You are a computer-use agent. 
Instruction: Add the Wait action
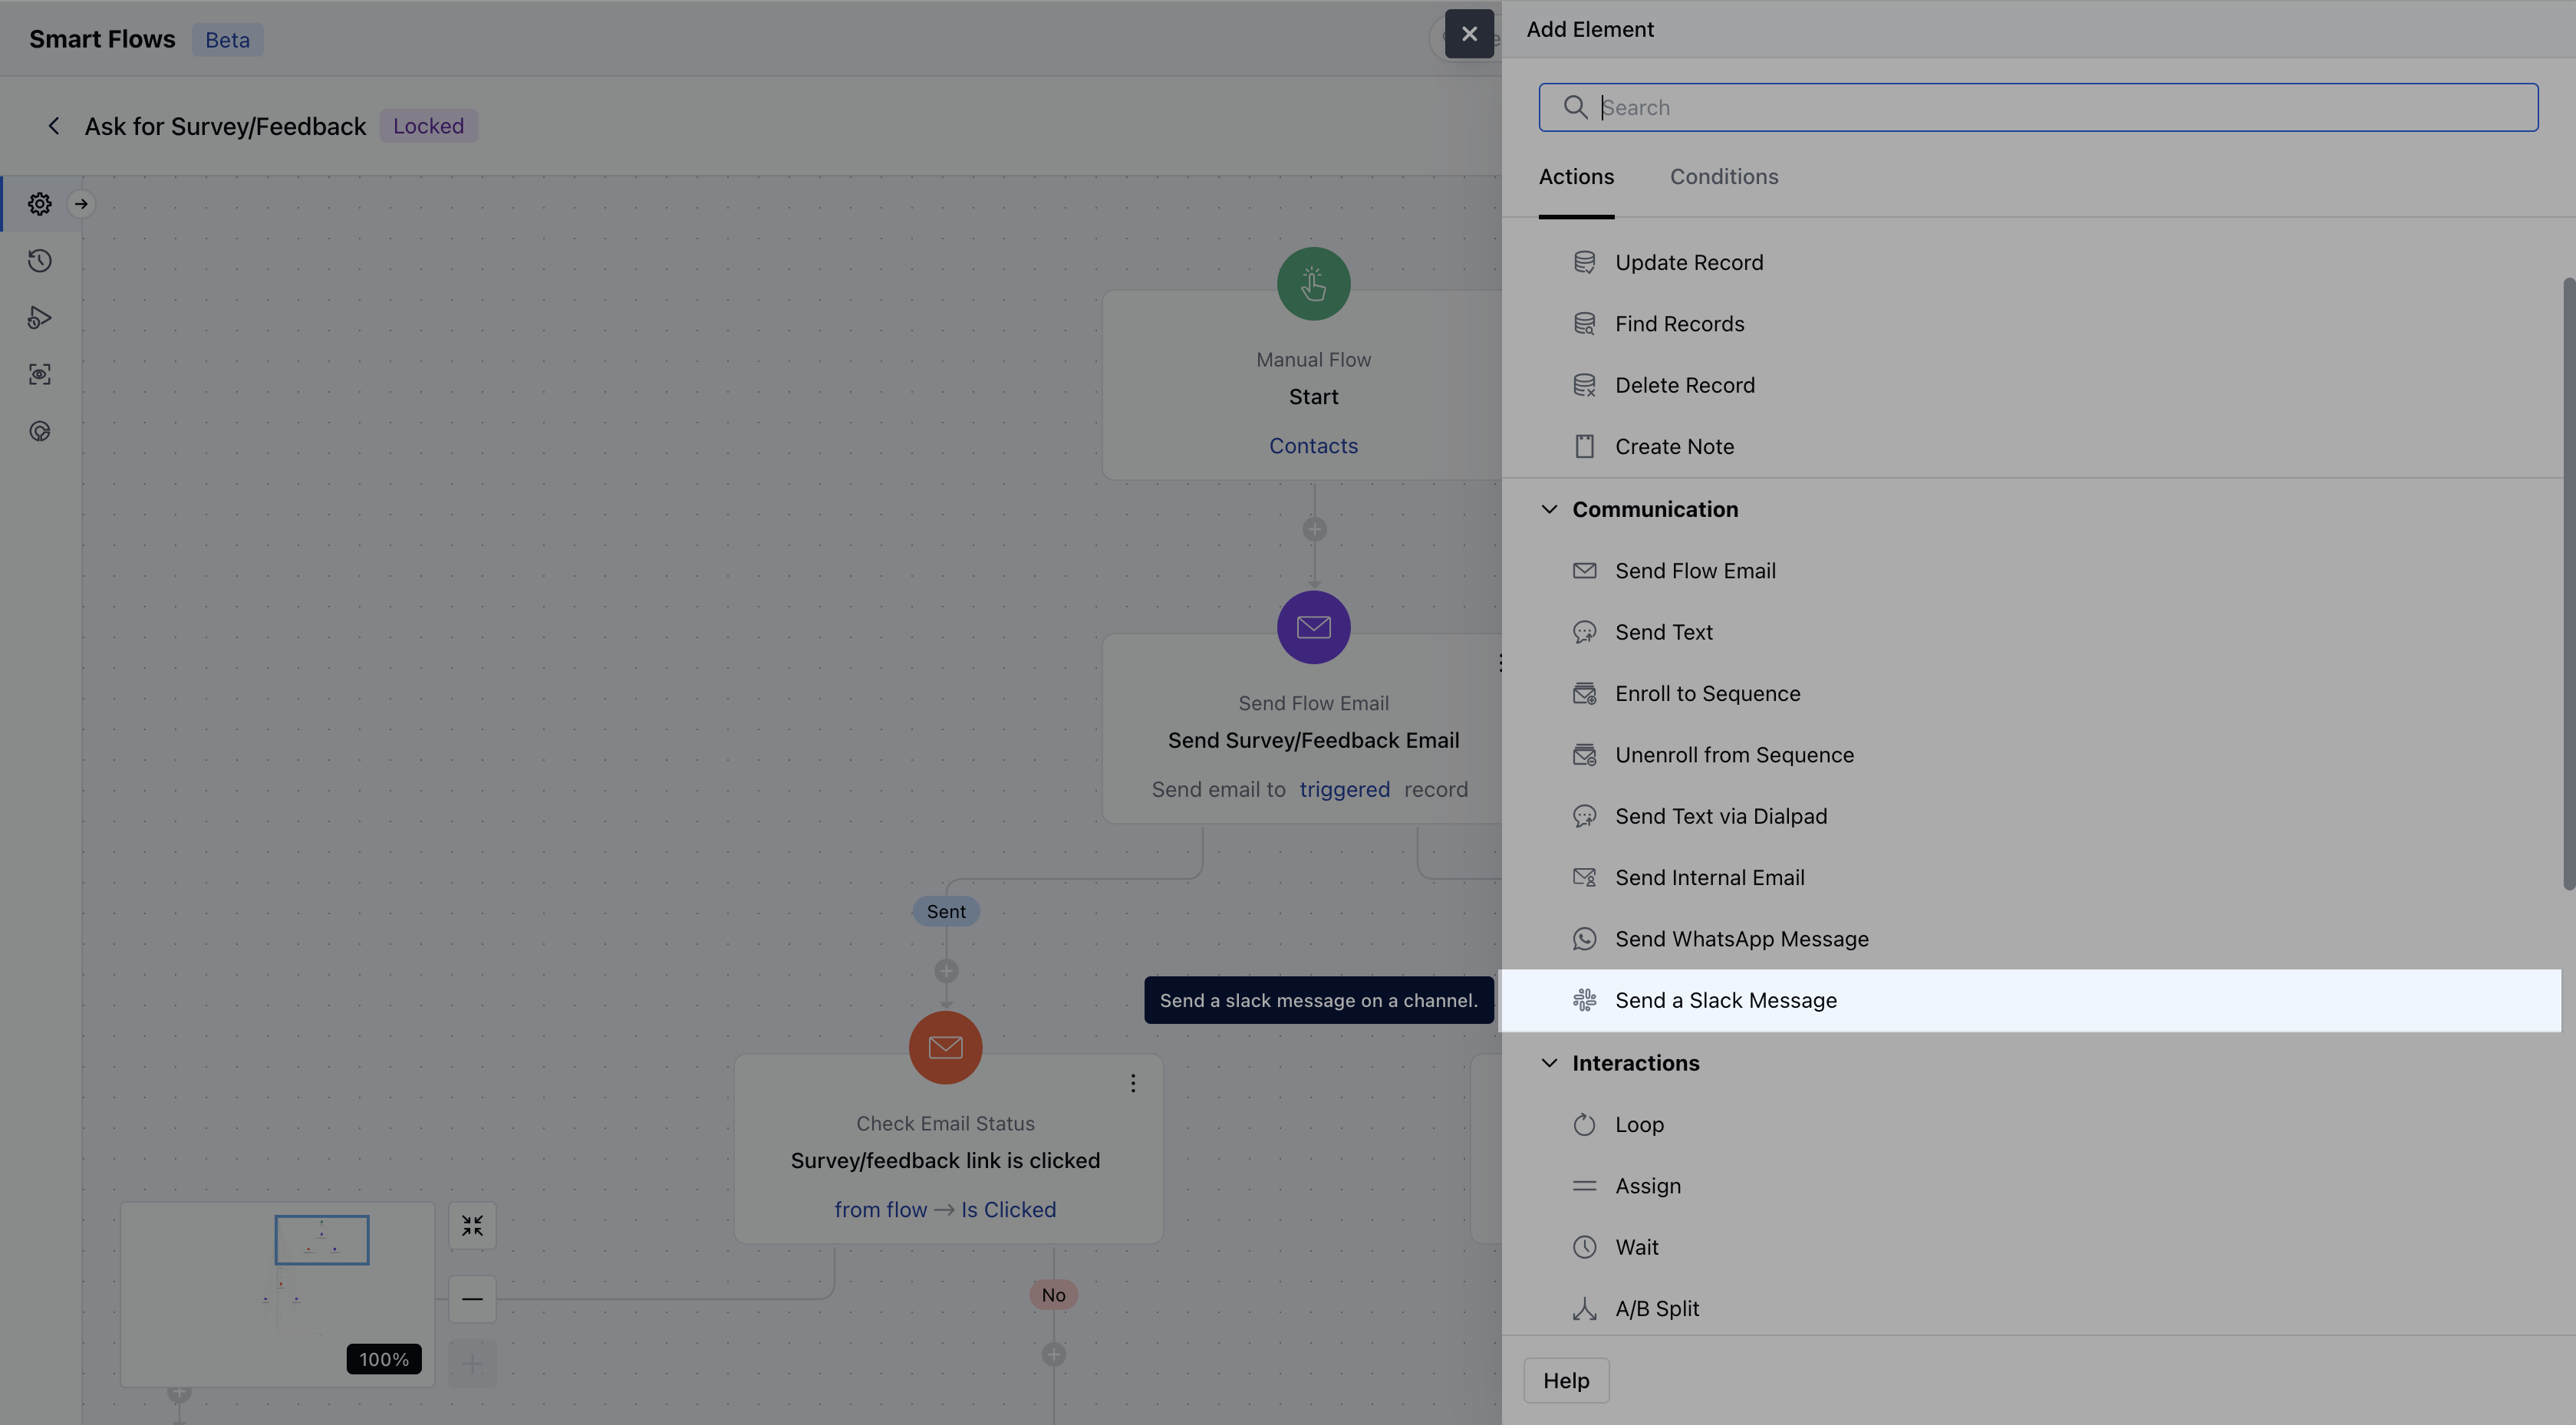(1636, 1248)
